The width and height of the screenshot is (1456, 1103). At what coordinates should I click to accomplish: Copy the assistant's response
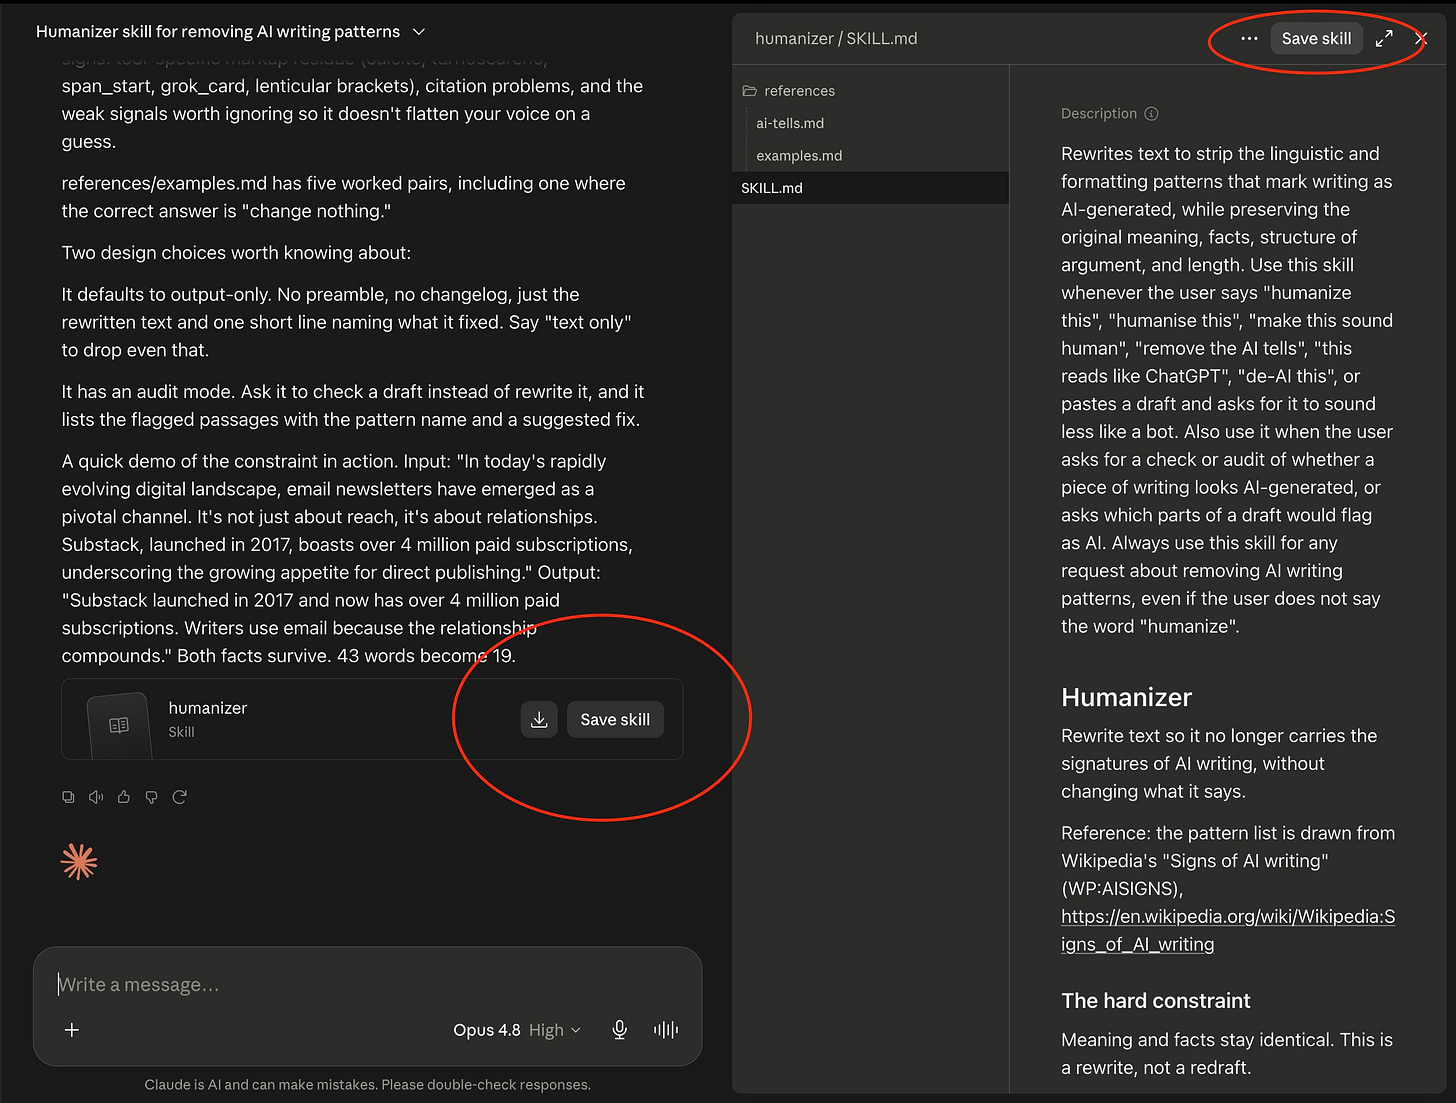tap(68, 797)
